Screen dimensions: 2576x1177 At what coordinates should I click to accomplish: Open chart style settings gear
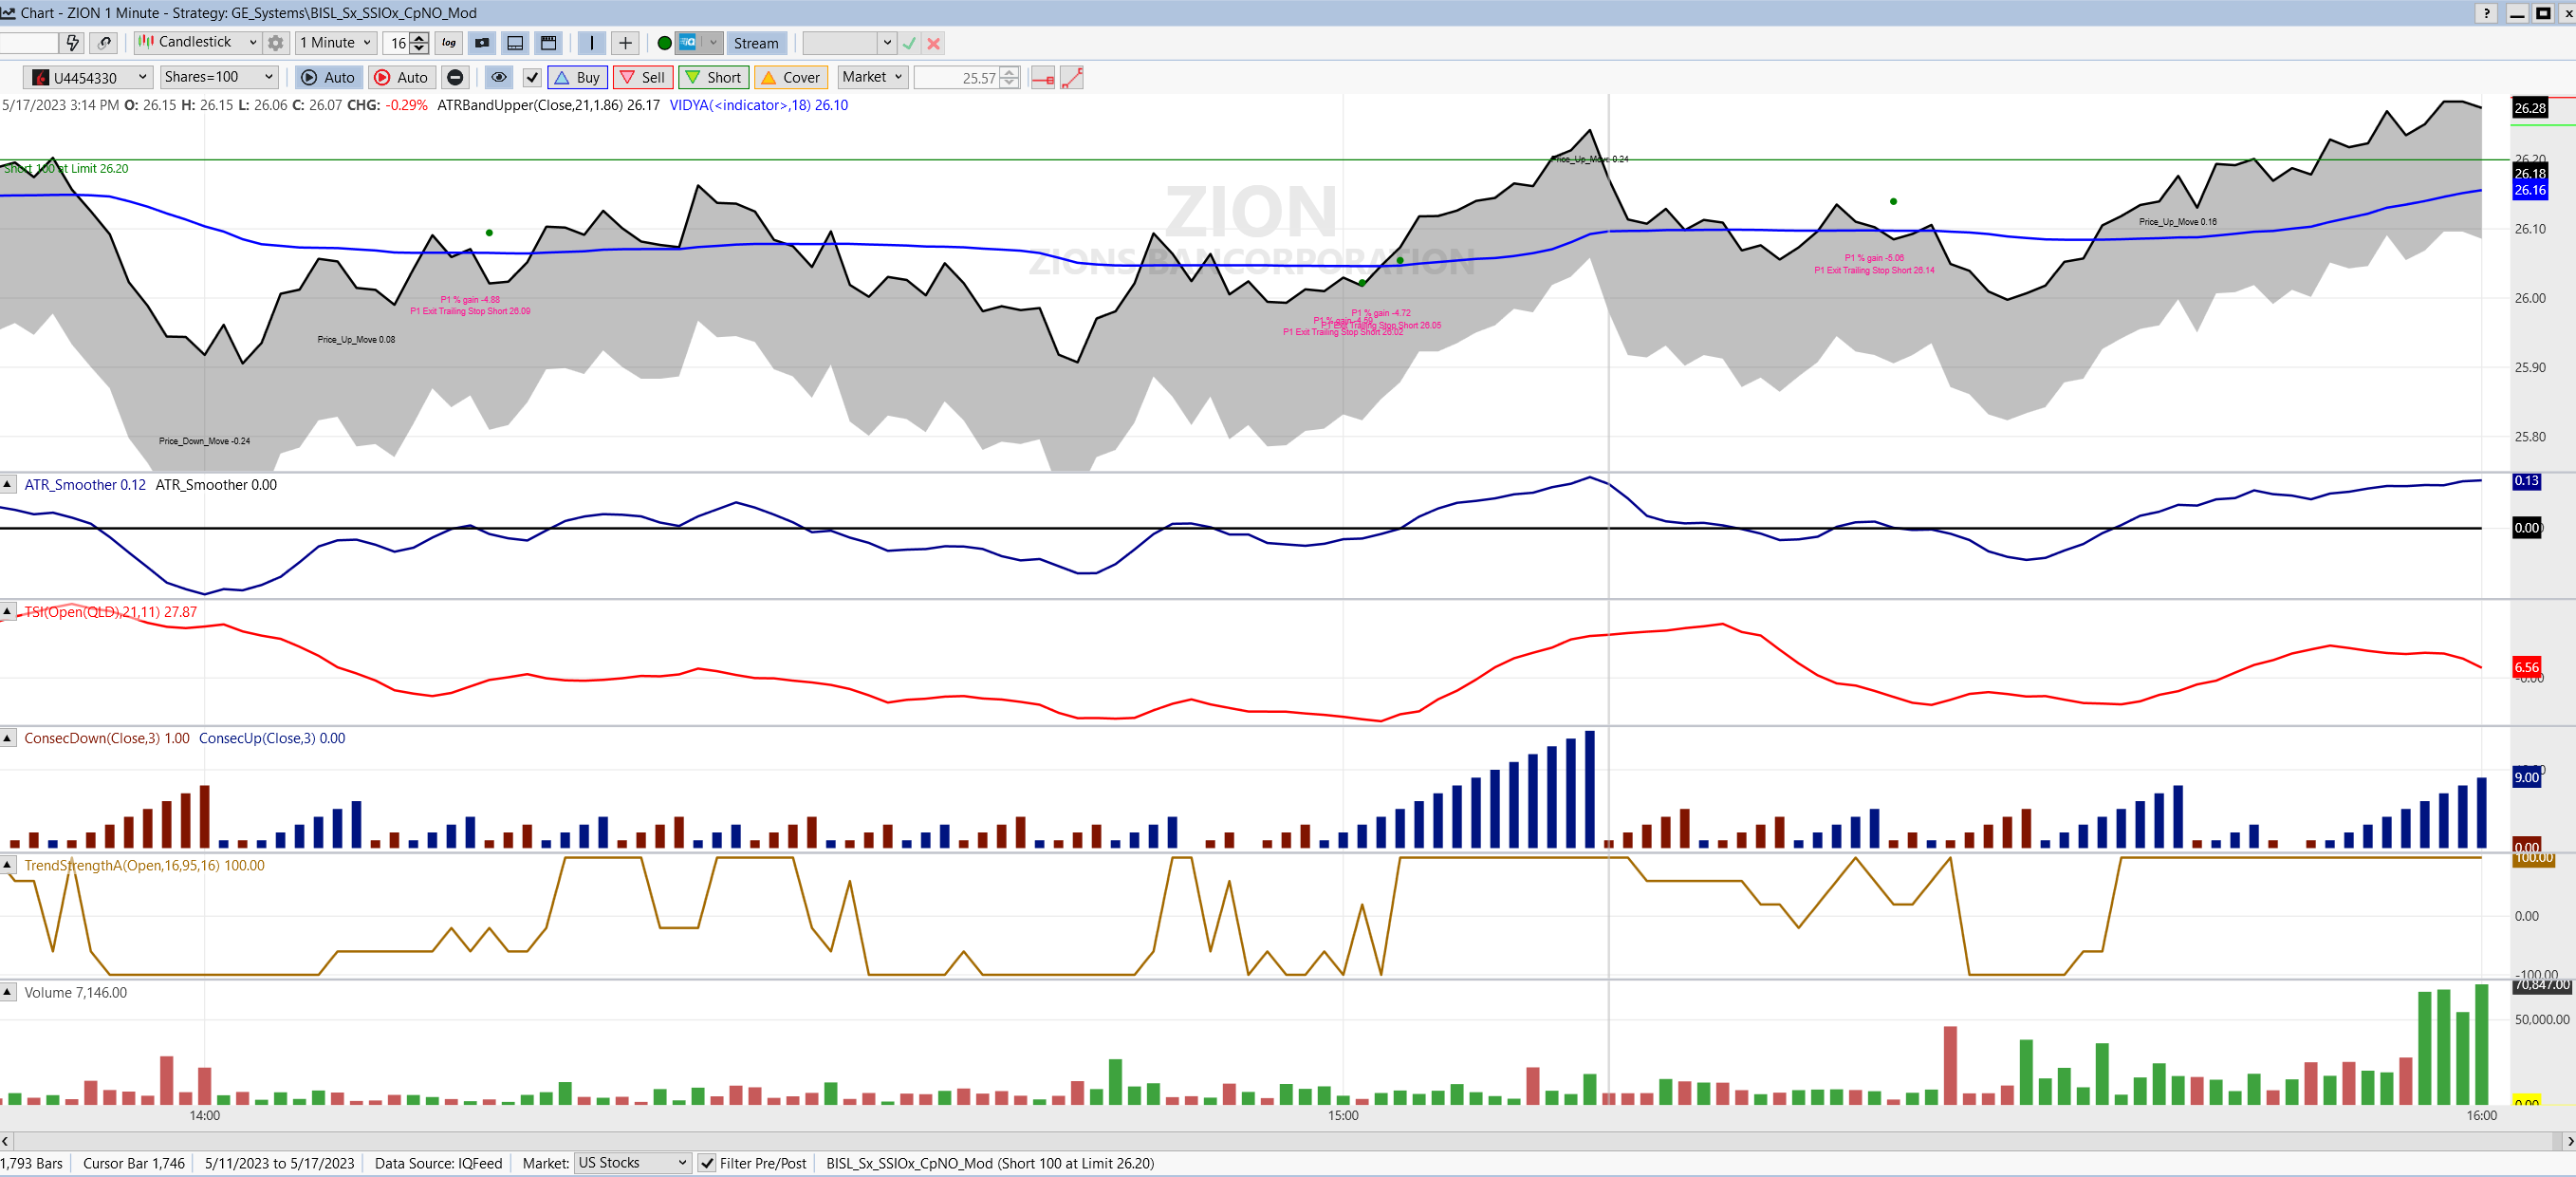point(276,43)
